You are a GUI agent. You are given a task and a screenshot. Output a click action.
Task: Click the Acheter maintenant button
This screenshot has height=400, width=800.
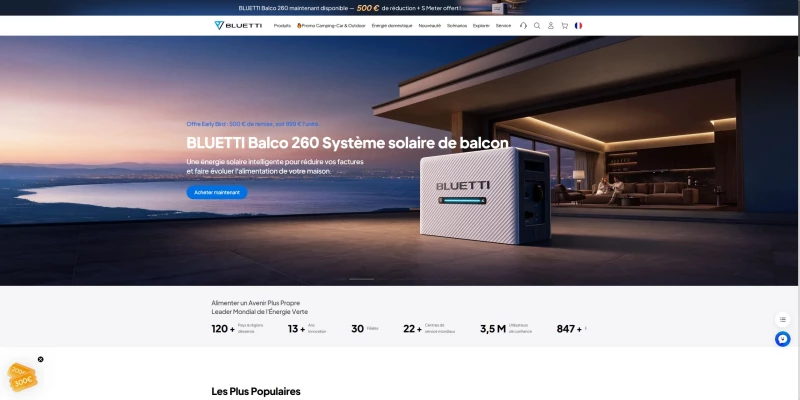tap(217, 192)
